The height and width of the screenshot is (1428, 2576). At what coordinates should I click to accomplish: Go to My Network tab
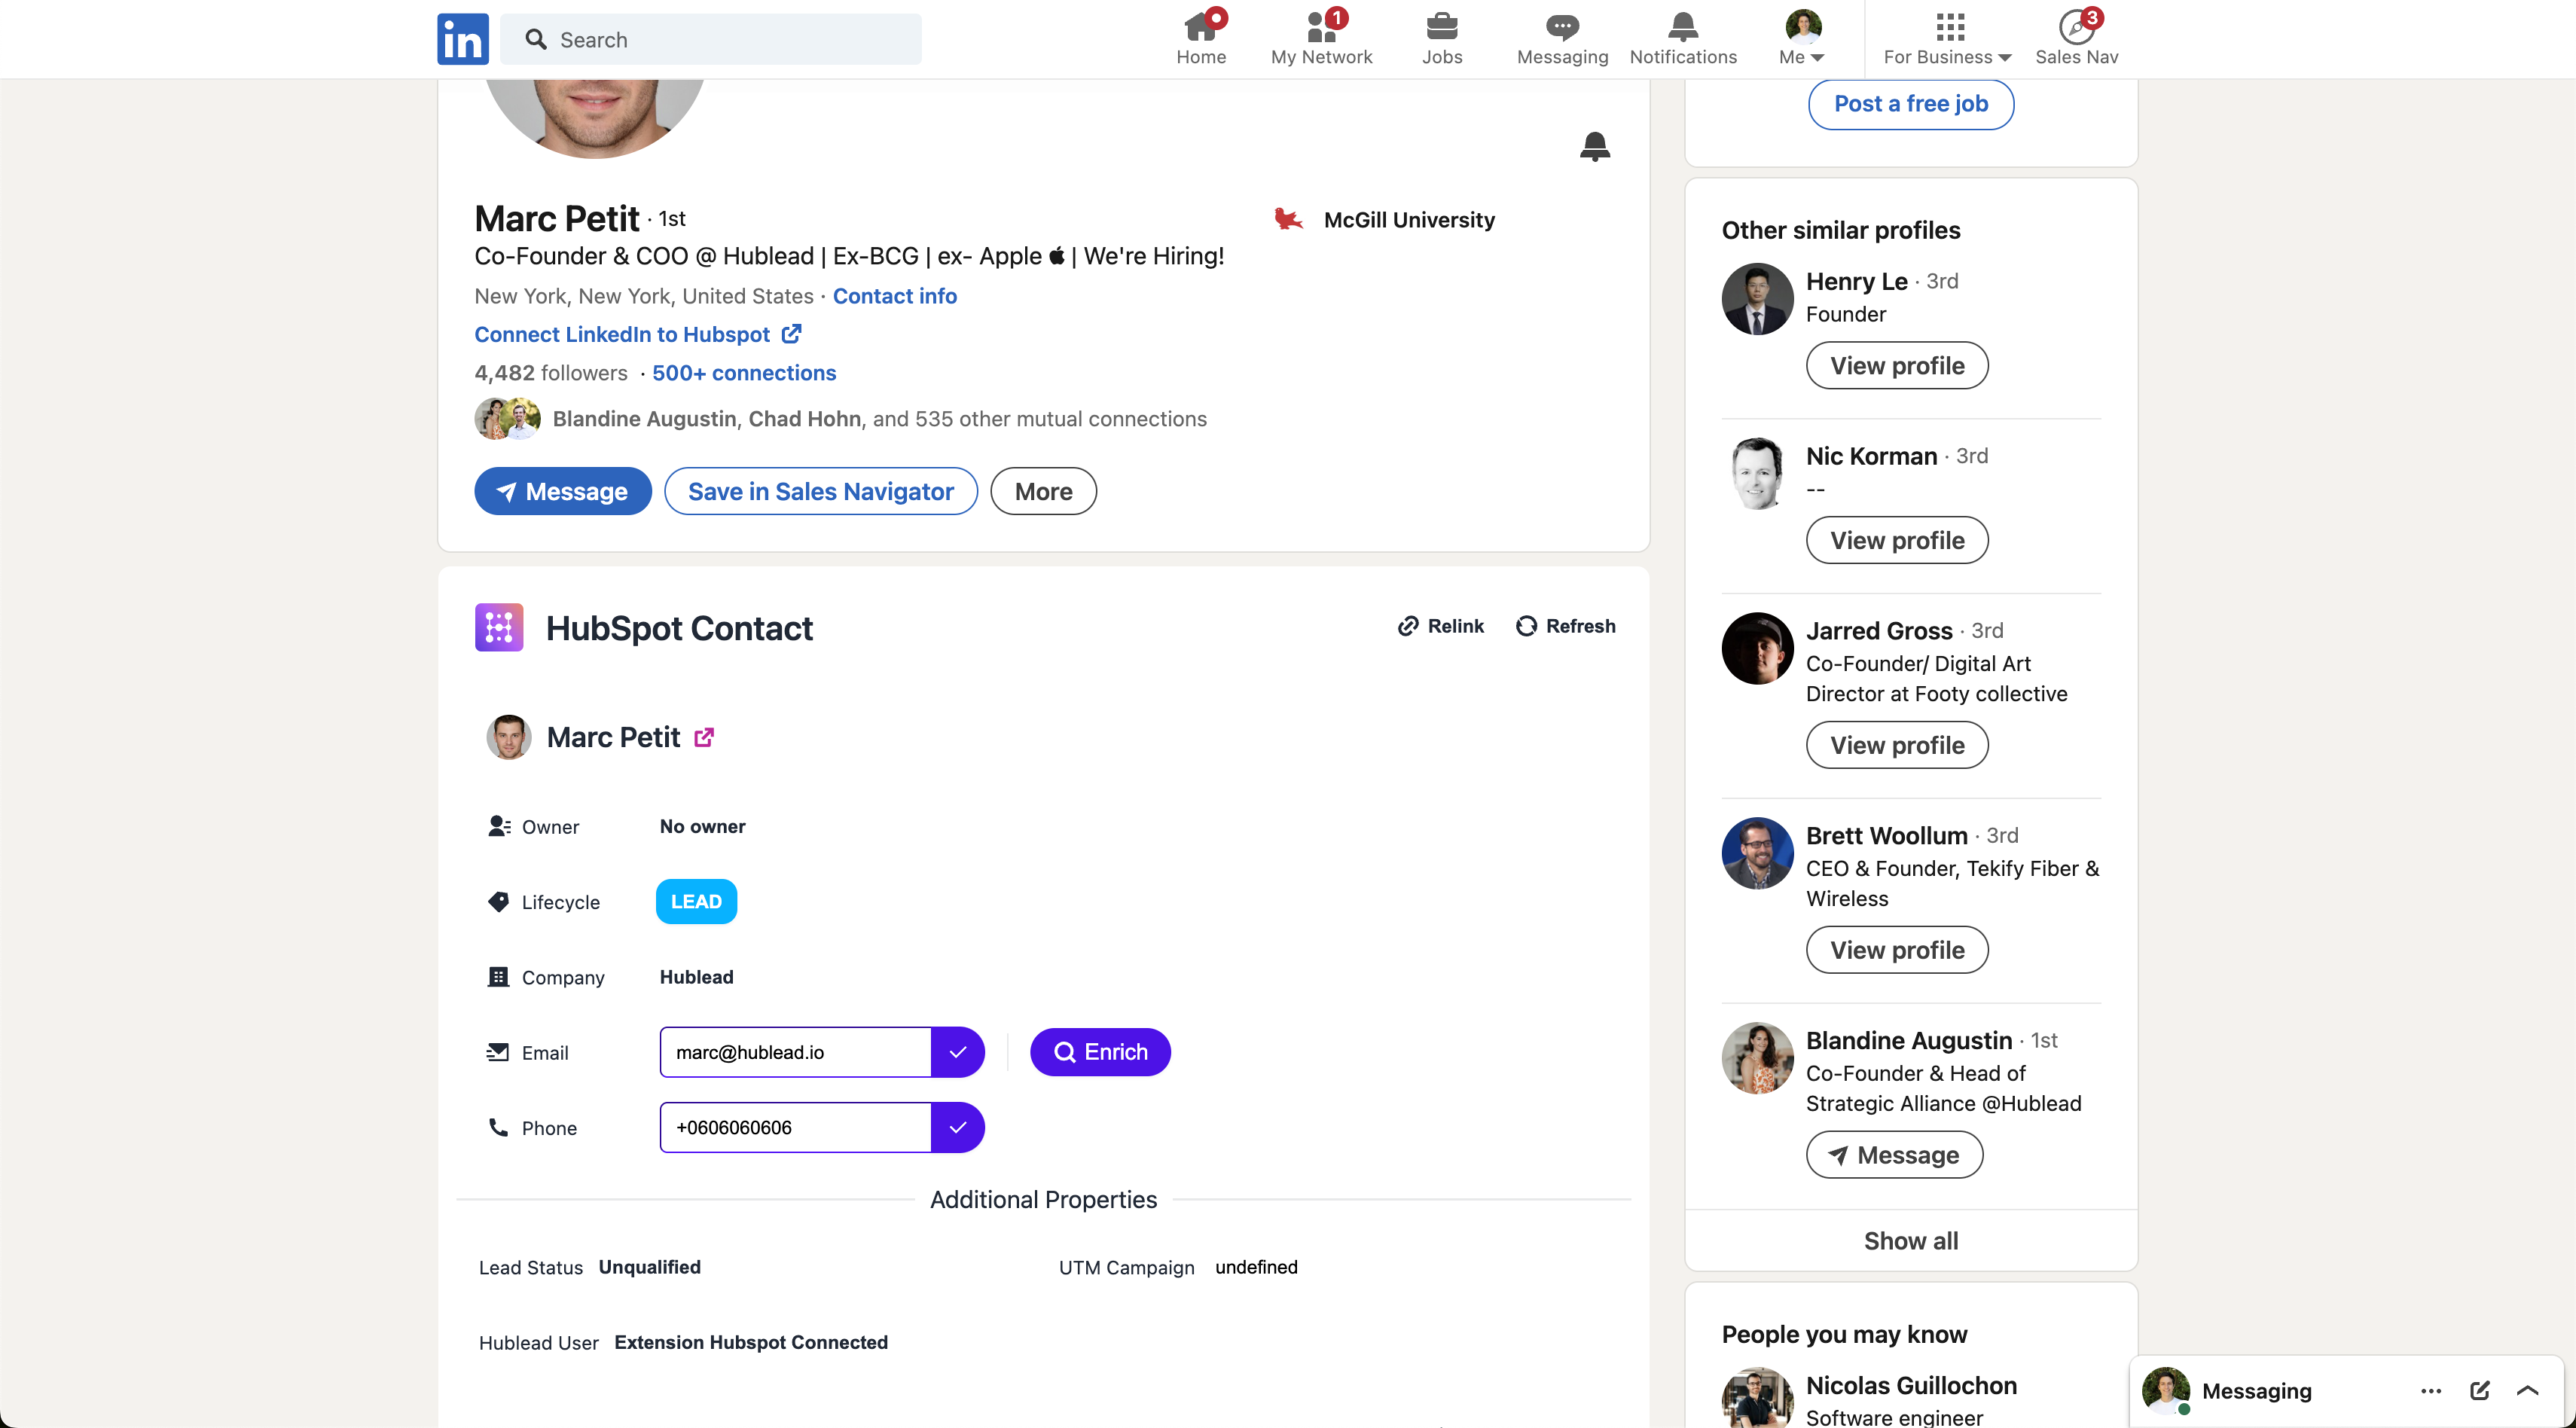click(x=1321, y=39)
